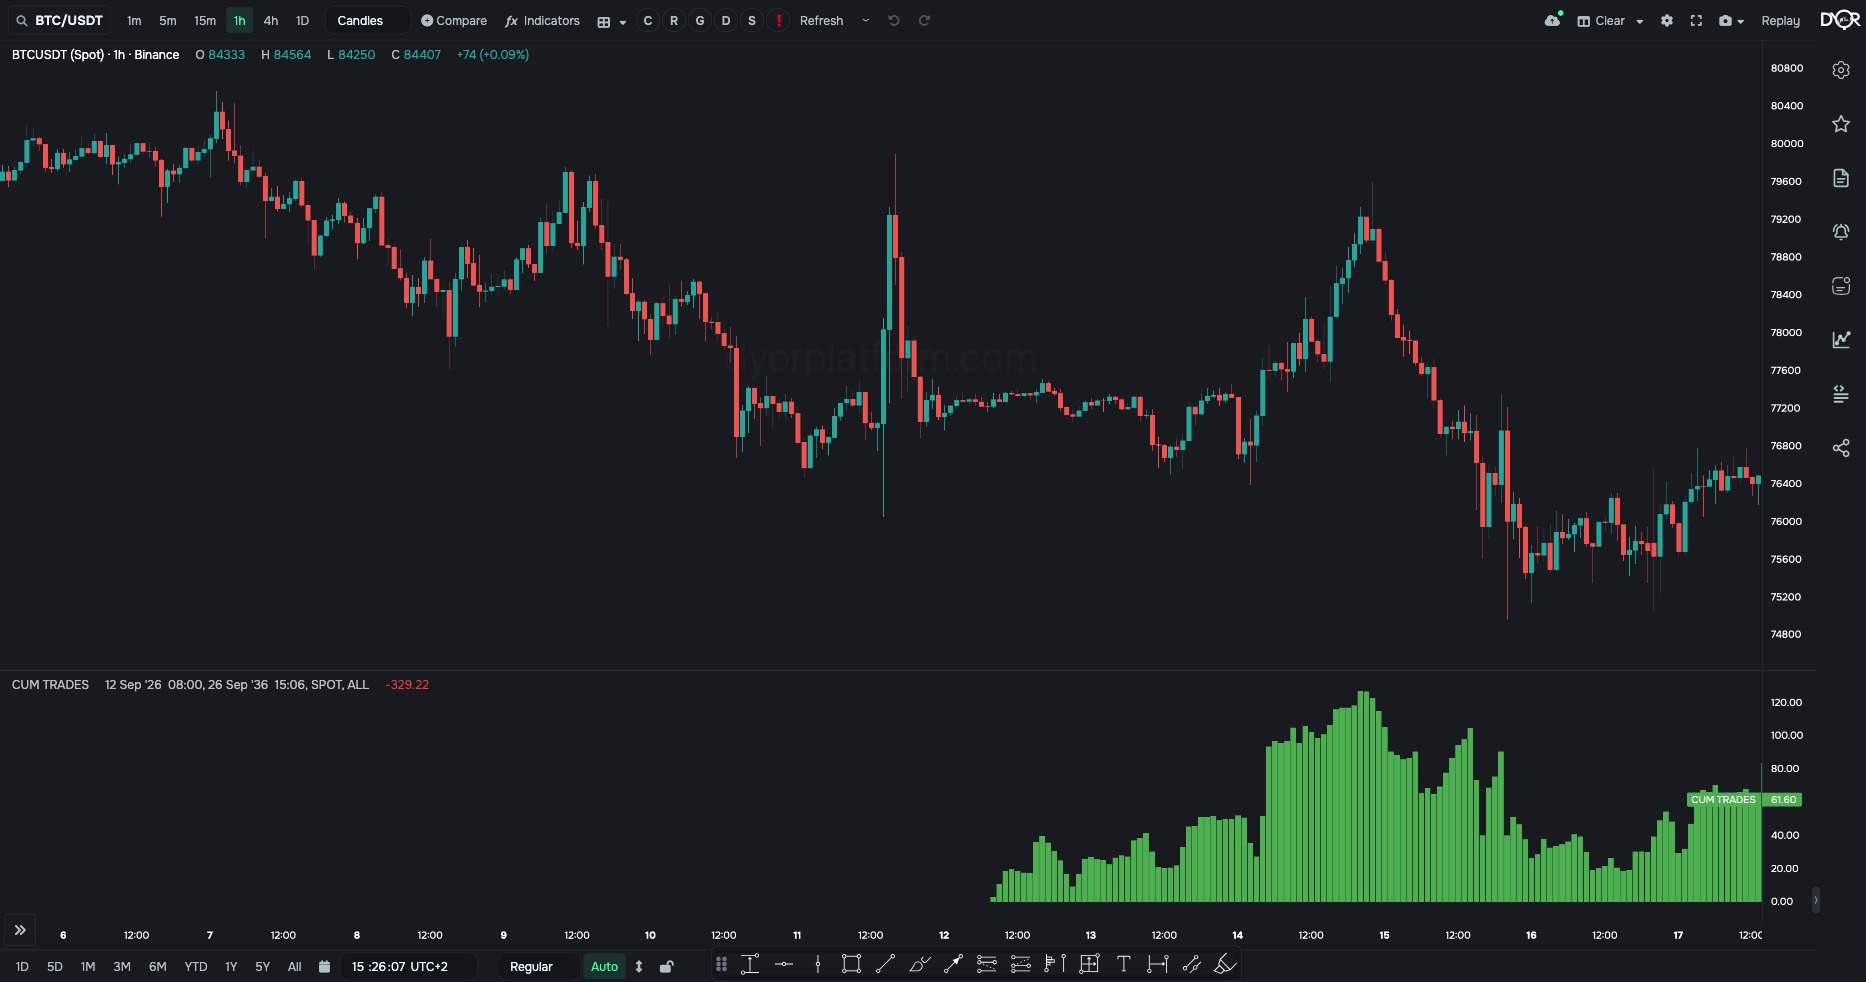
Task: Open the Candles chart type dropdown
Action: [367, 21]
